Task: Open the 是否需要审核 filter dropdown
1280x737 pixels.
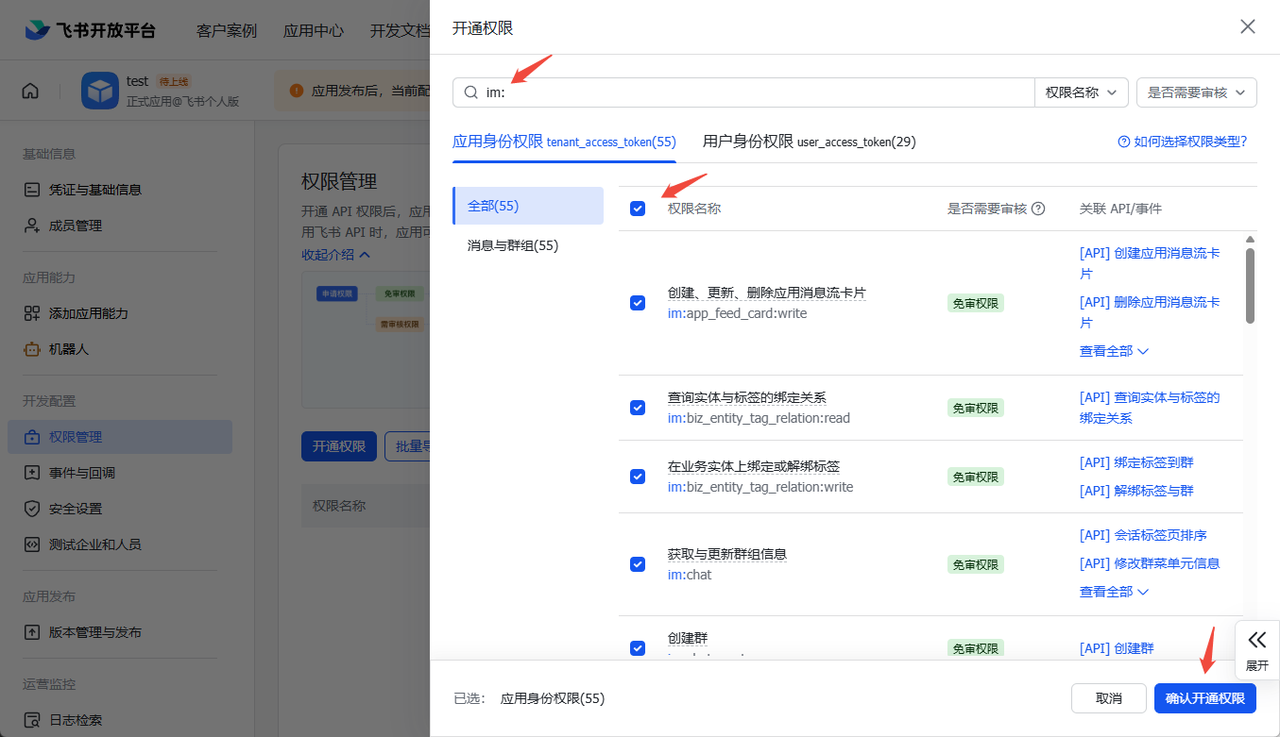Action: 1196,92
